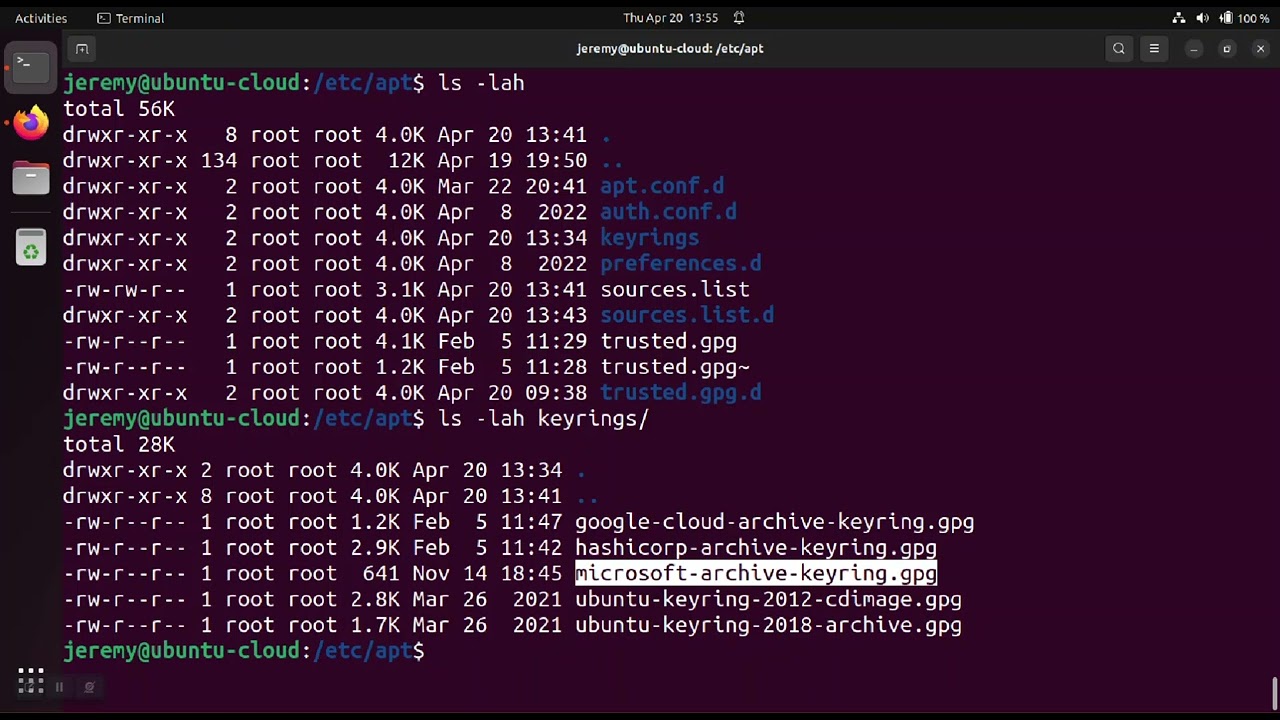Click the notification bell in top bar
The image size is (1280, 720).
tap(739, 18)
